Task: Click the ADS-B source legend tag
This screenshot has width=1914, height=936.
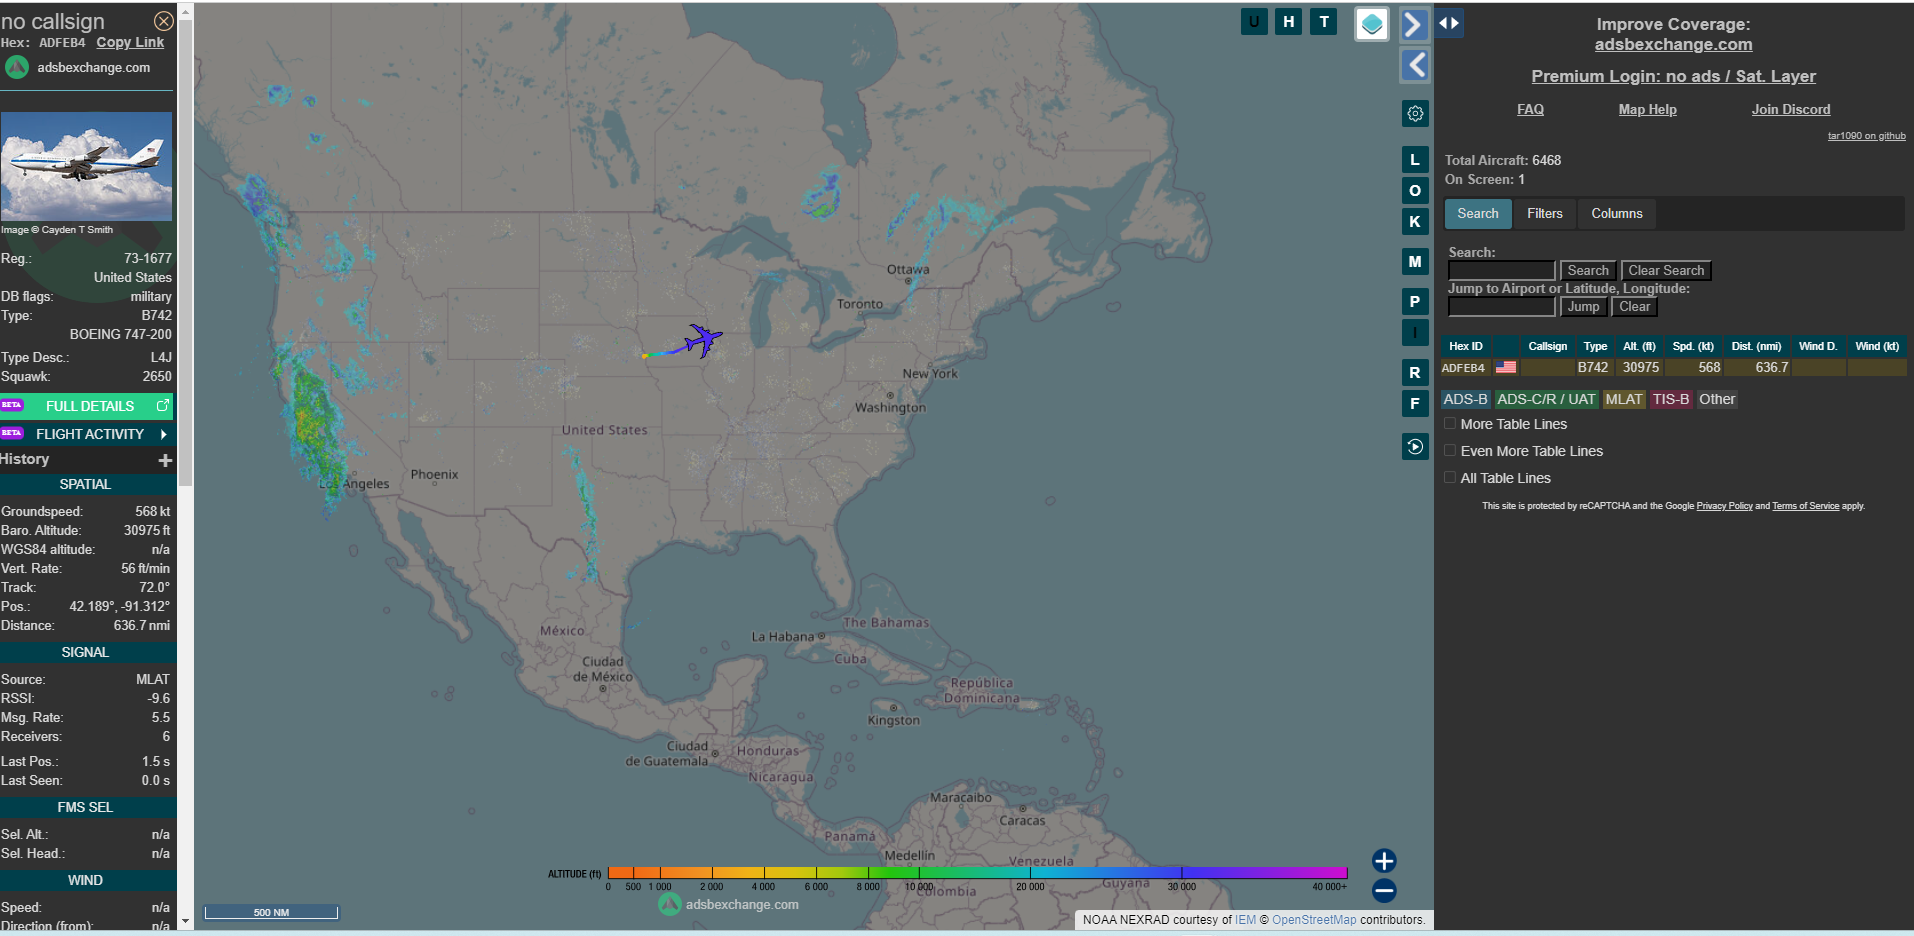Action: [x=1465, y=399]
